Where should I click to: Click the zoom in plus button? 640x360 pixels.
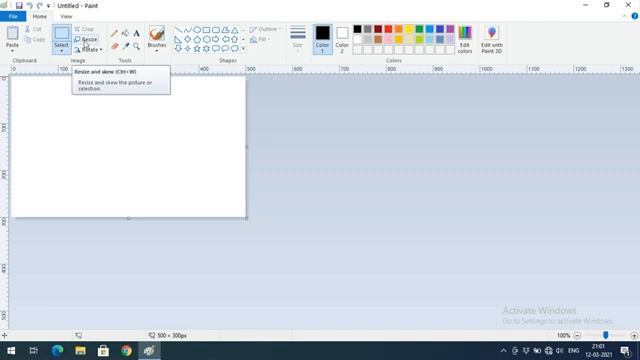pyautogui.click(x=634, y=336)
